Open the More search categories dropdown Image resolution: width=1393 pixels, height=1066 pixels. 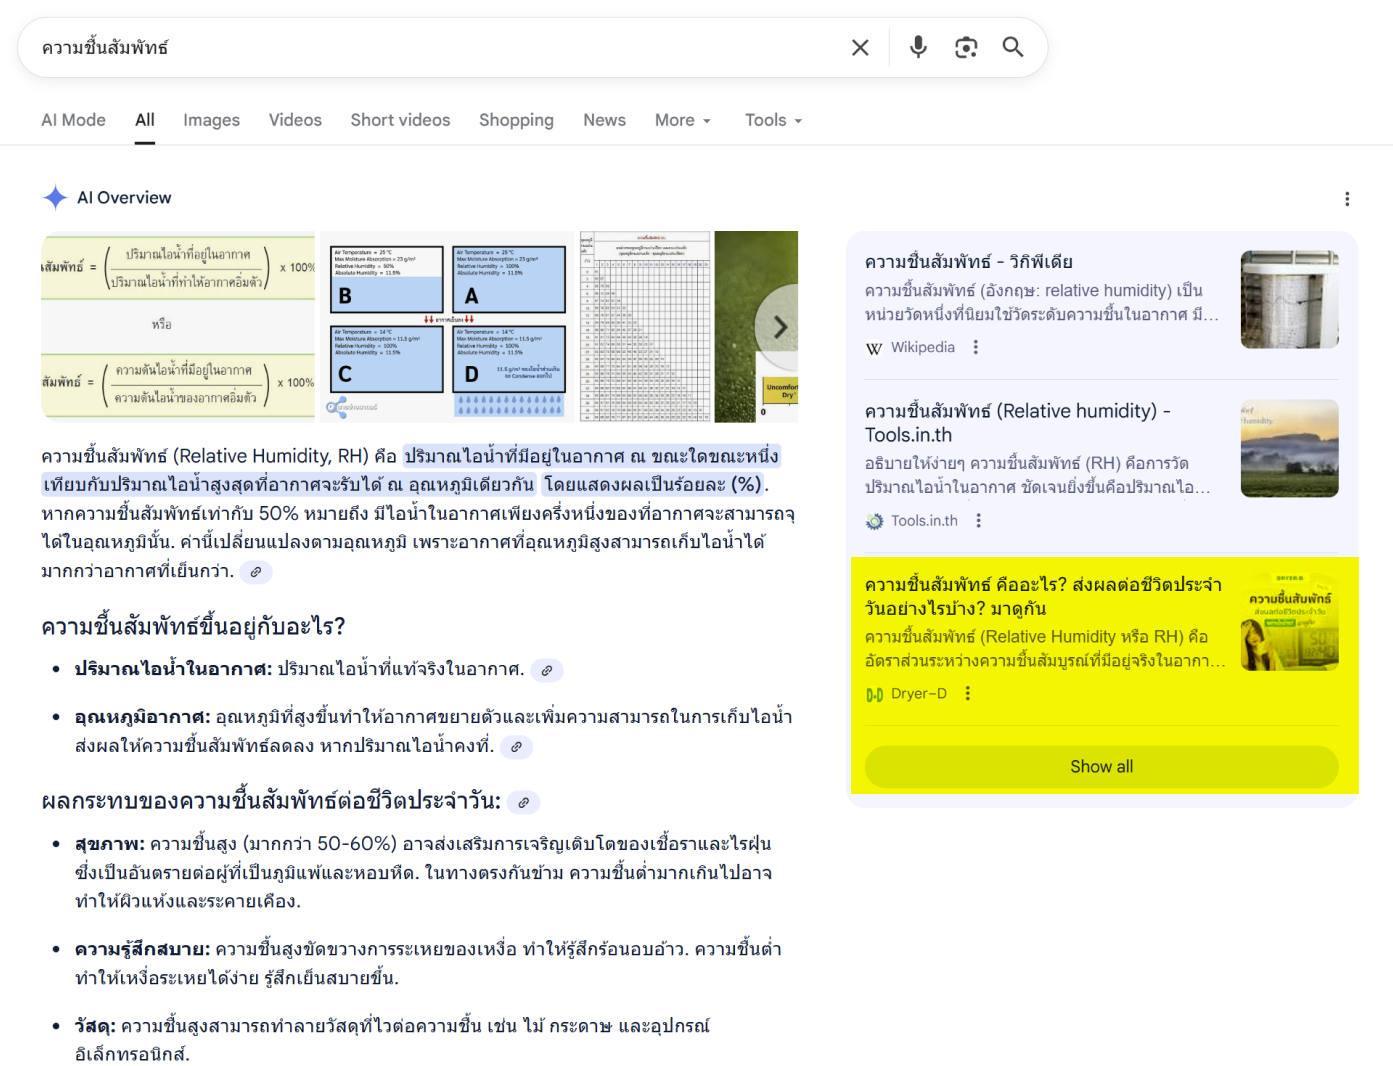[682, 120]
